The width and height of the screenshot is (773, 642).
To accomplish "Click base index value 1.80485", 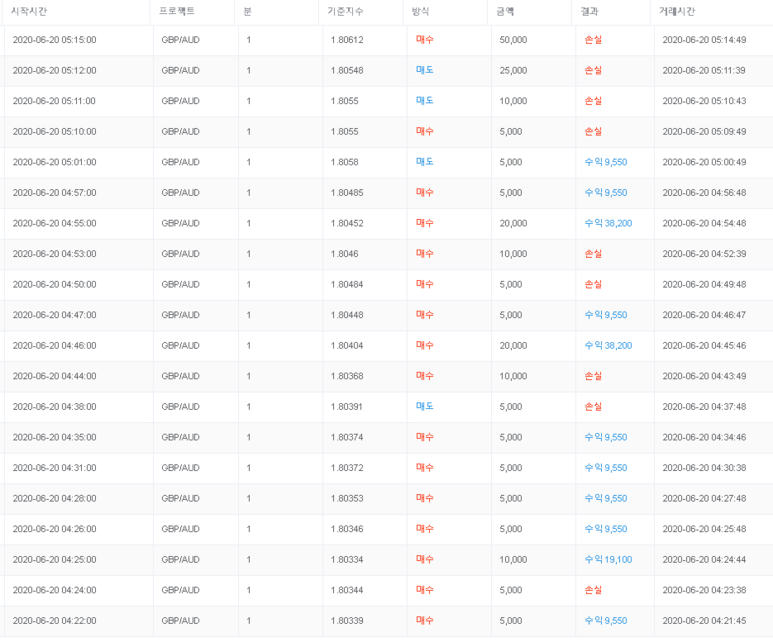I will click(x=347, y=193).
